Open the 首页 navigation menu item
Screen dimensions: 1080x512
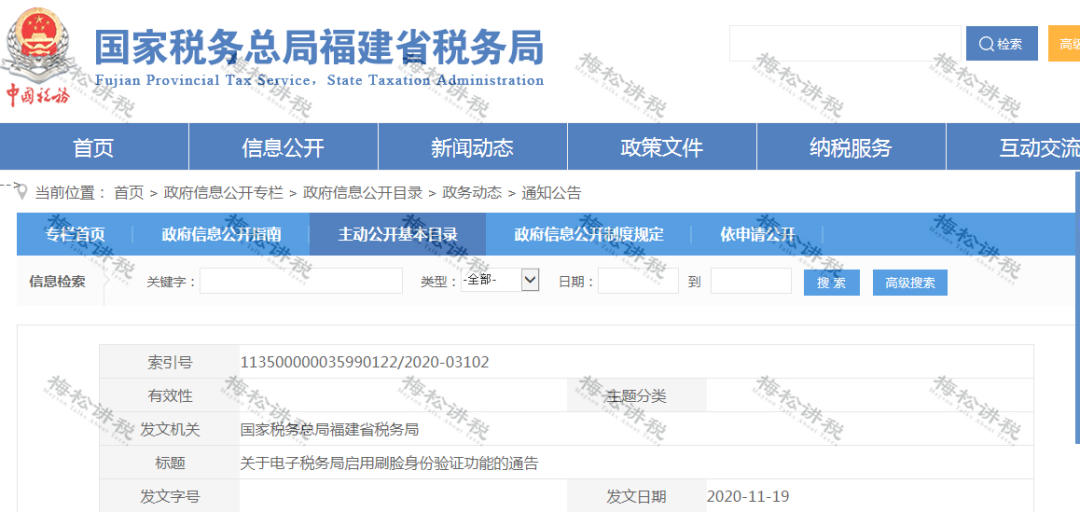[x=94, y=147]
